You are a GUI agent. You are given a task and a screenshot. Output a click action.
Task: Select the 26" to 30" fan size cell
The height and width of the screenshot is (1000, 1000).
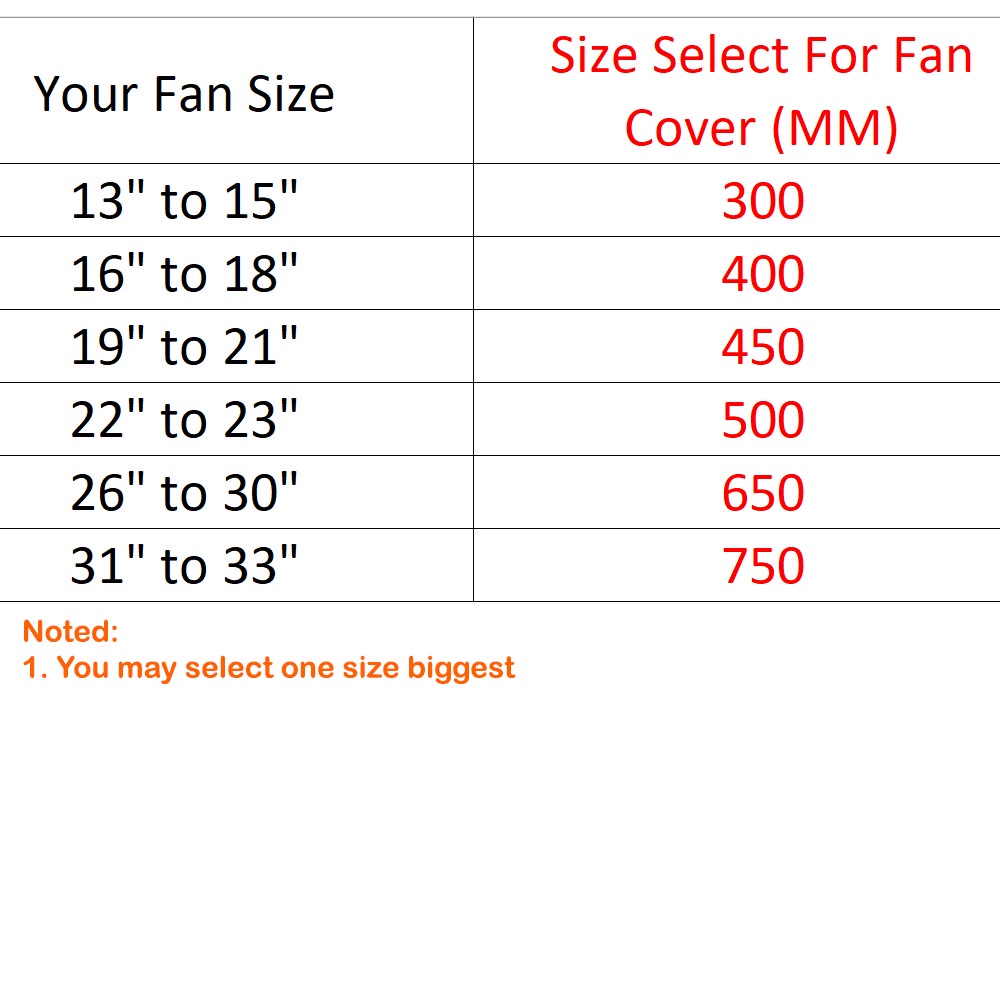pos(184,493)
